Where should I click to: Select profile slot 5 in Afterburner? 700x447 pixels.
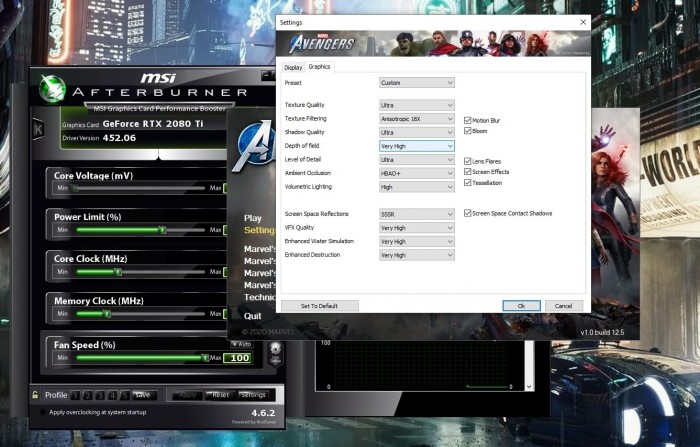[x=126, y=395]
